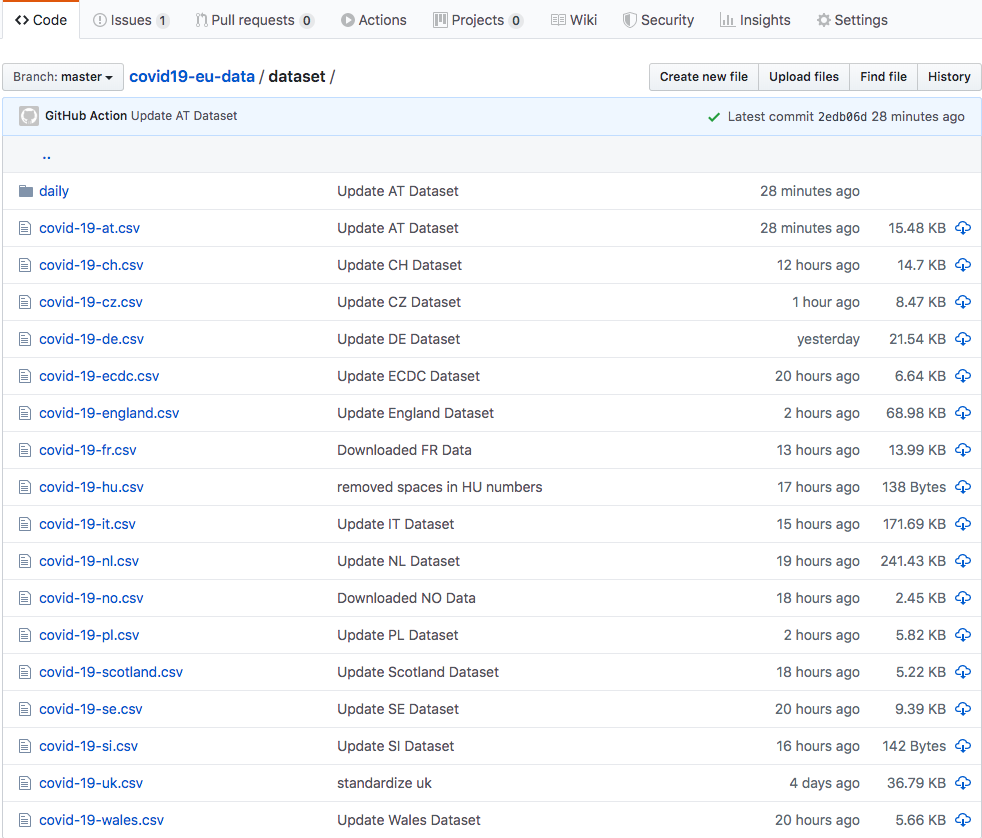
Task: Click the cloud download icon for covid-19-hu.csv
Action: point(963,487)
